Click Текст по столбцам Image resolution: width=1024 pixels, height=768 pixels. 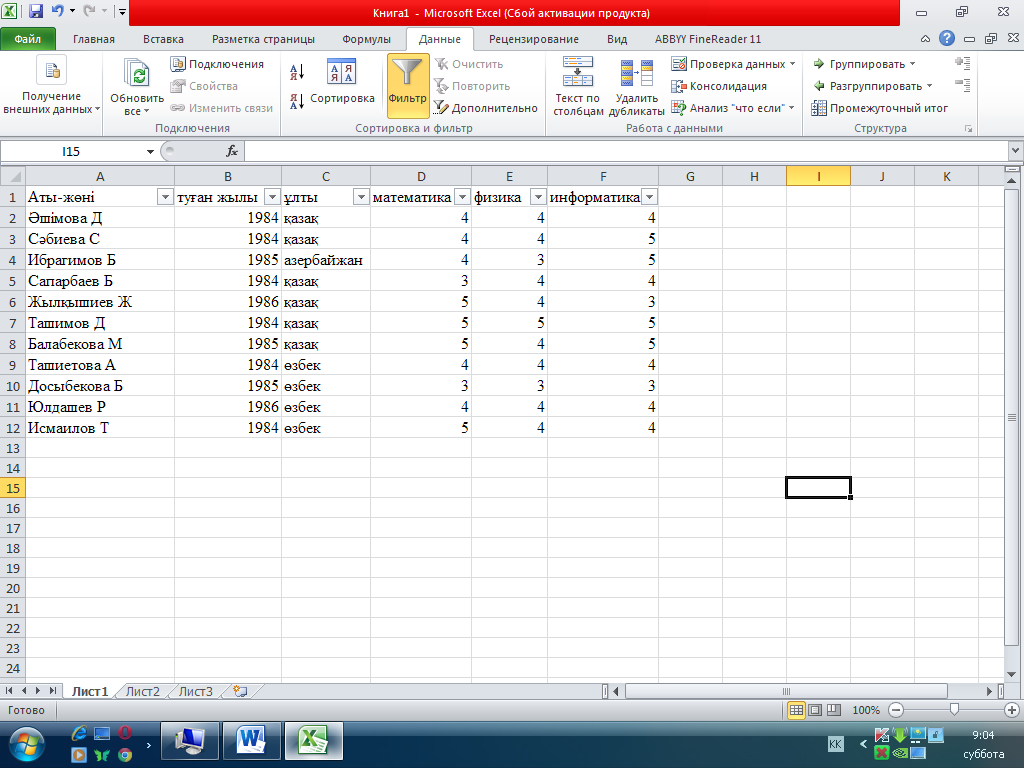point(577,86)
